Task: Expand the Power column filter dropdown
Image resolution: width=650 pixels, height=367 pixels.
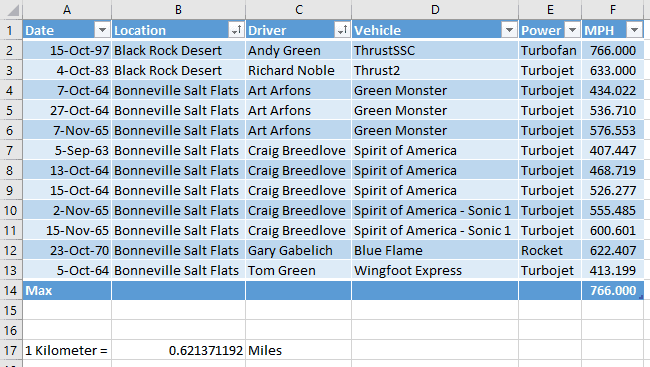Action: pos(572,30)
